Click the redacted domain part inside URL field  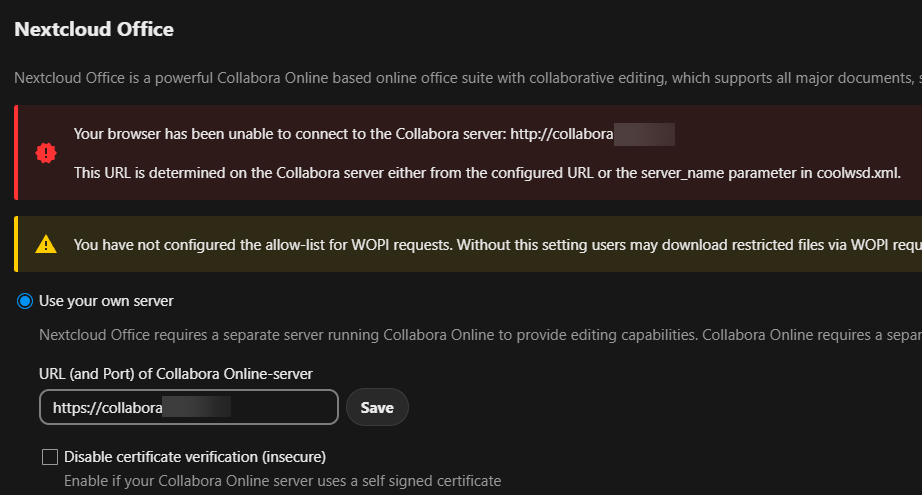(197, 408)
